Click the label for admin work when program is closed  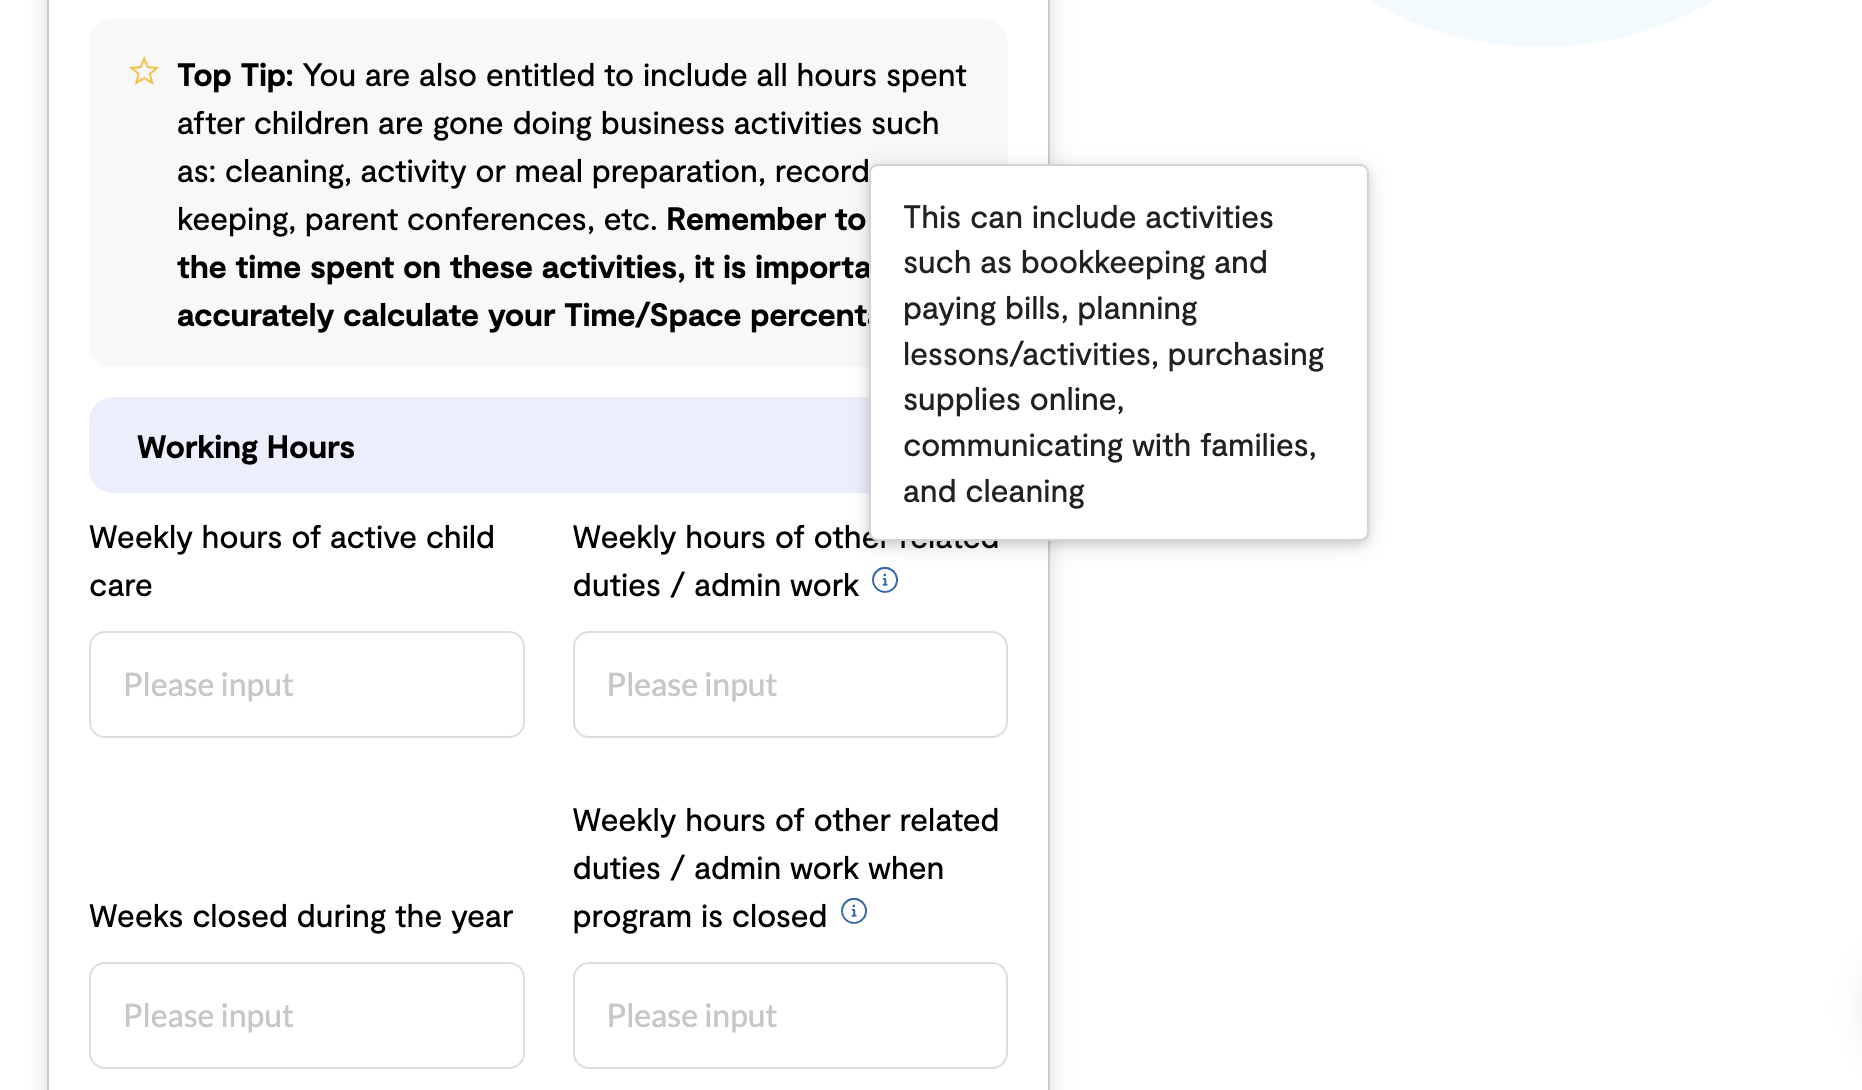(x=786, y=868)
